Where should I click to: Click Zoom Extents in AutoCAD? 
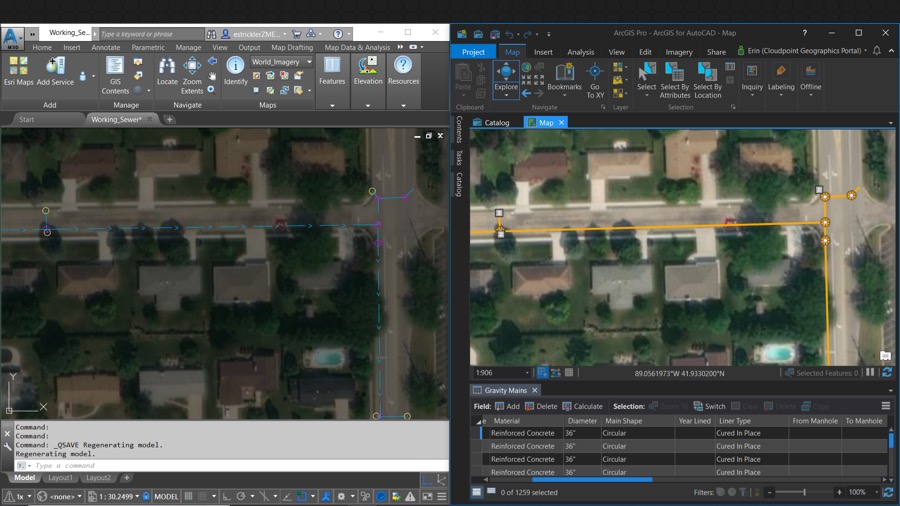click(x=192, y=75)
